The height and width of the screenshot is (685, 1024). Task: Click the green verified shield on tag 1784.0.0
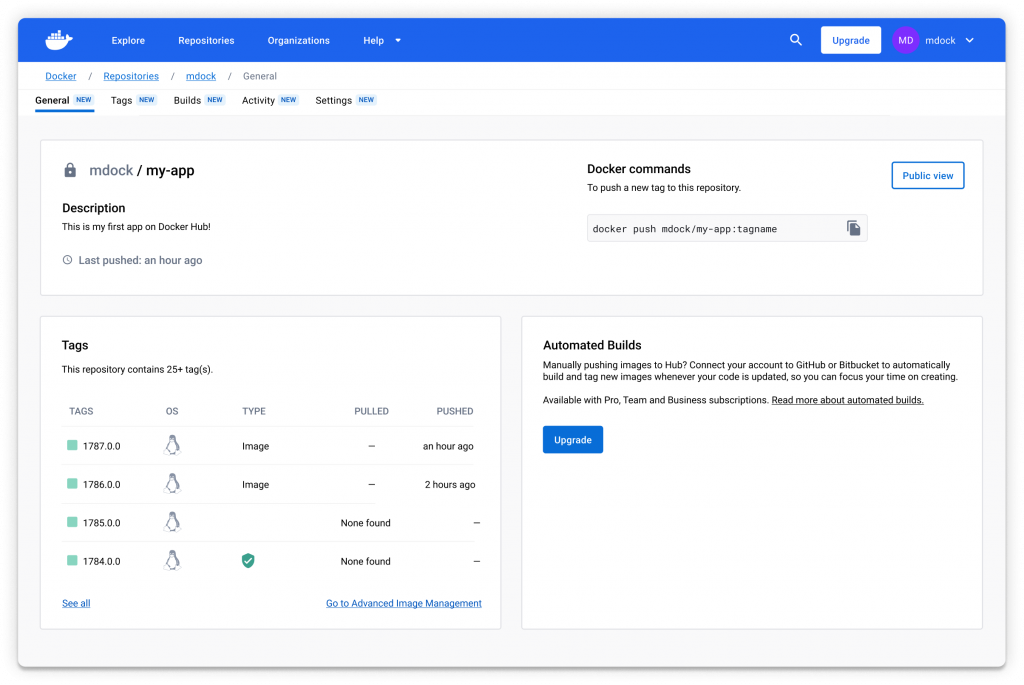tap(248, 561)
